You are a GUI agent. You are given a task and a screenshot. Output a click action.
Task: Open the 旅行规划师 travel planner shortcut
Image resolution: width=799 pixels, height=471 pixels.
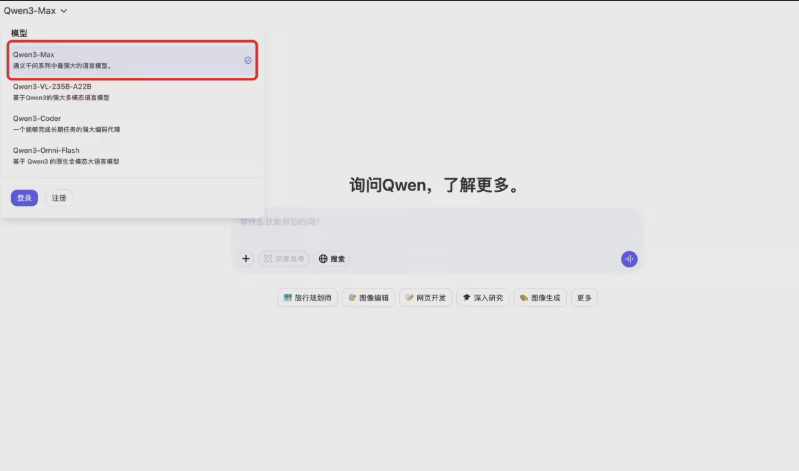[x=307, y=298]
